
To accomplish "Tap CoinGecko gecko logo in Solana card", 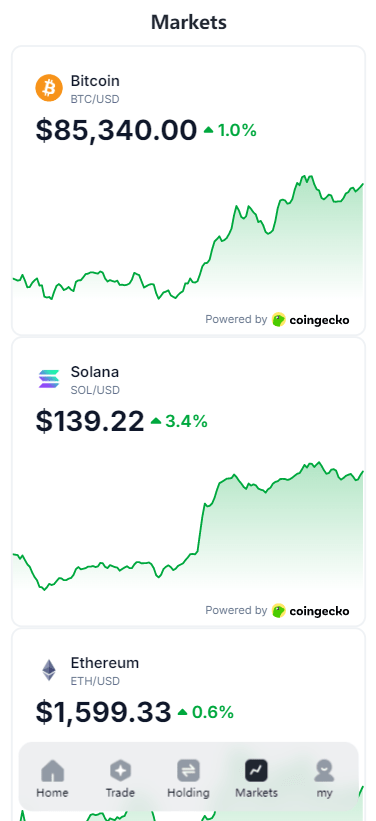I will [x=279, y=611].
